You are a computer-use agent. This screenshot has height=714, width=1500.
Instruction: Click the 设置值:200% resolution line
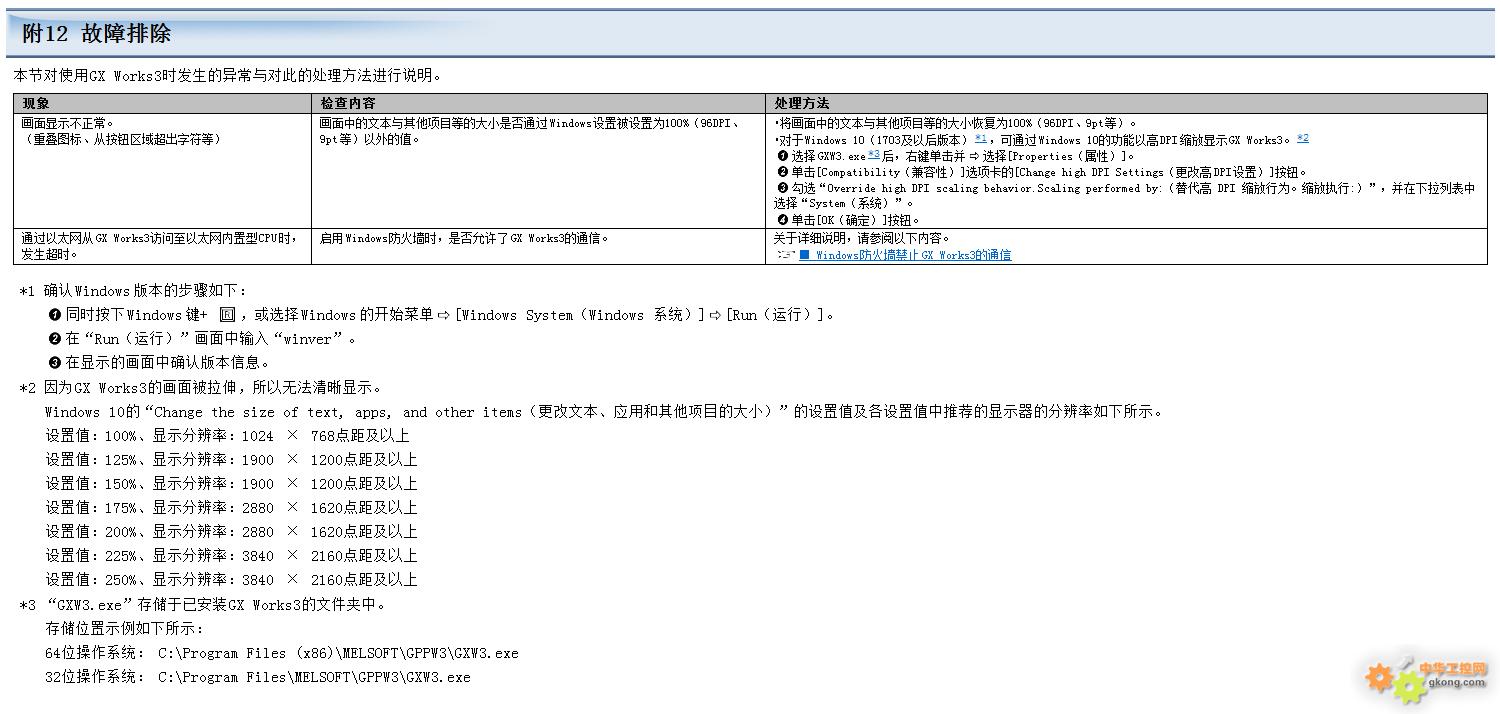point(231,532)
